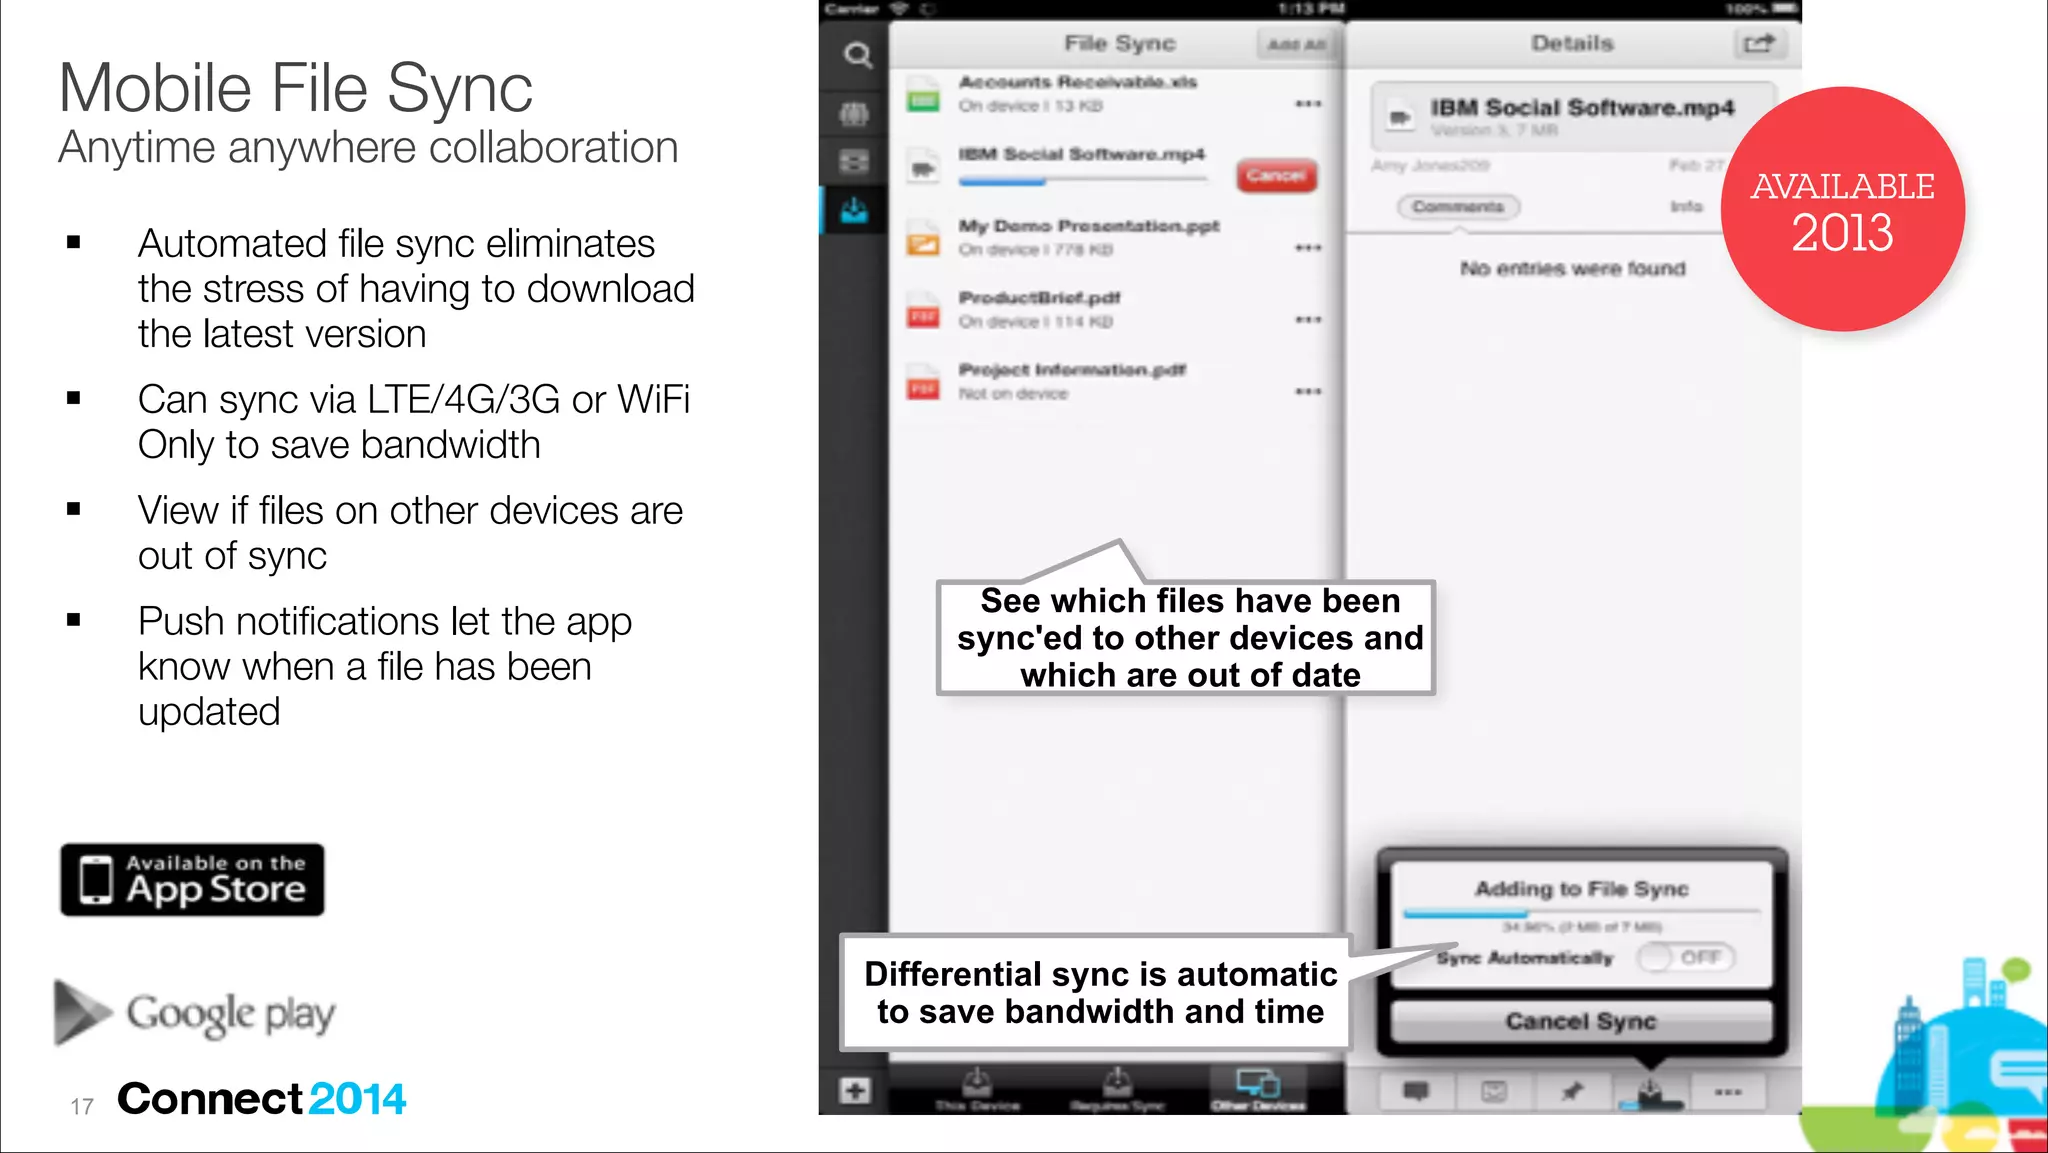Switch to This Device tab
Viewport: 2048px width, 1153px height.
point(977,1090)
